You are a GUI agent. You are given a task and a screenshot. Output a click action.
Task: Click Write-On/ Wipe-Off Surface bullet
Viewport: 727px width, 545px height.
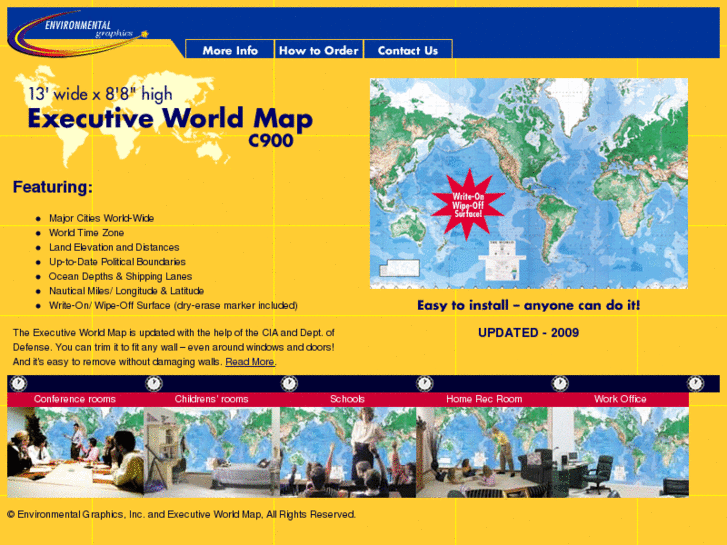[173, 306]
